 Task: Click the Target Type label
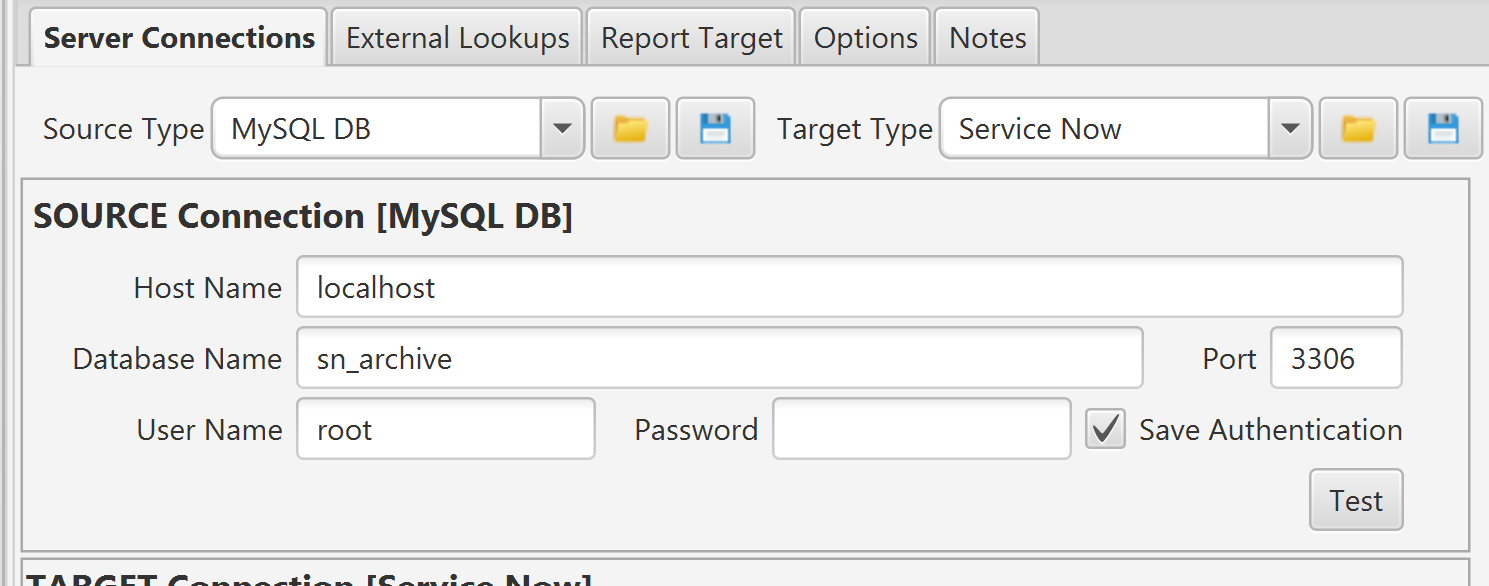pyautogui.click(x=855, y=129)
